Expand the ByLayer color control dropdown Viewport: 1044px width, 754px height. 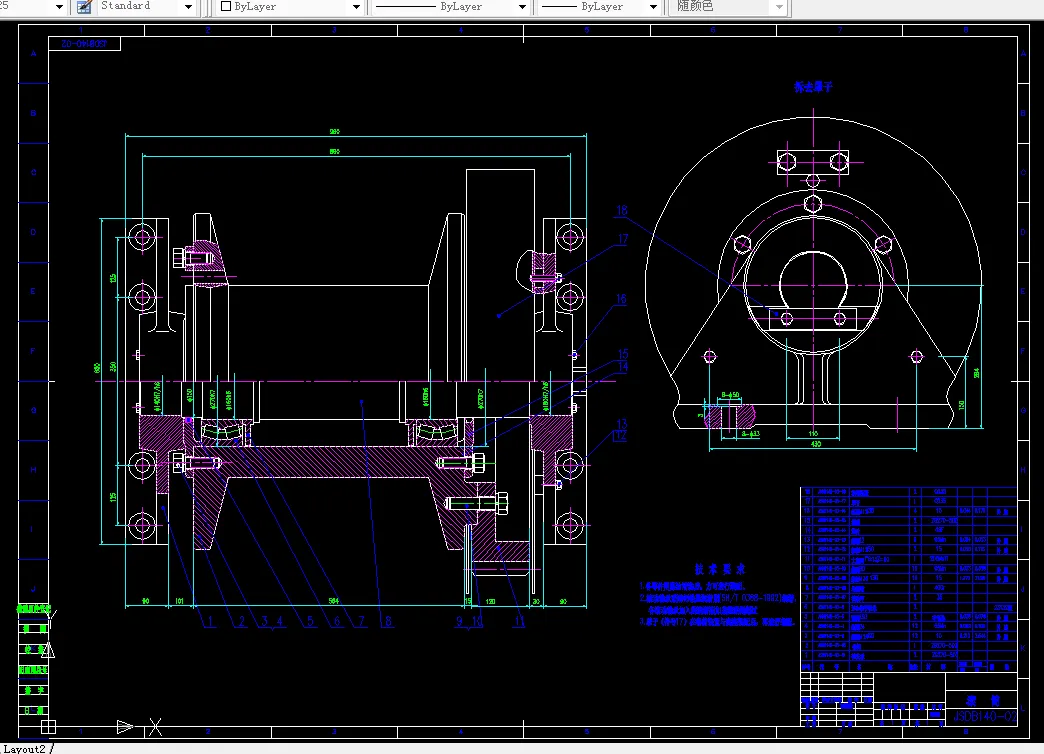[x=290, y=7]
